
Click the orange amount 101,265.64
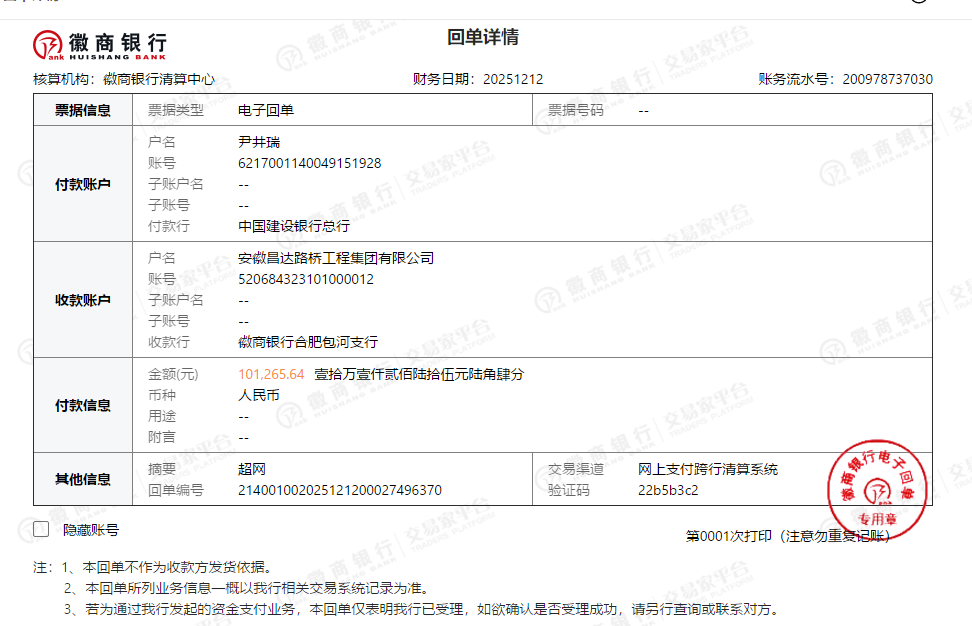271,374
